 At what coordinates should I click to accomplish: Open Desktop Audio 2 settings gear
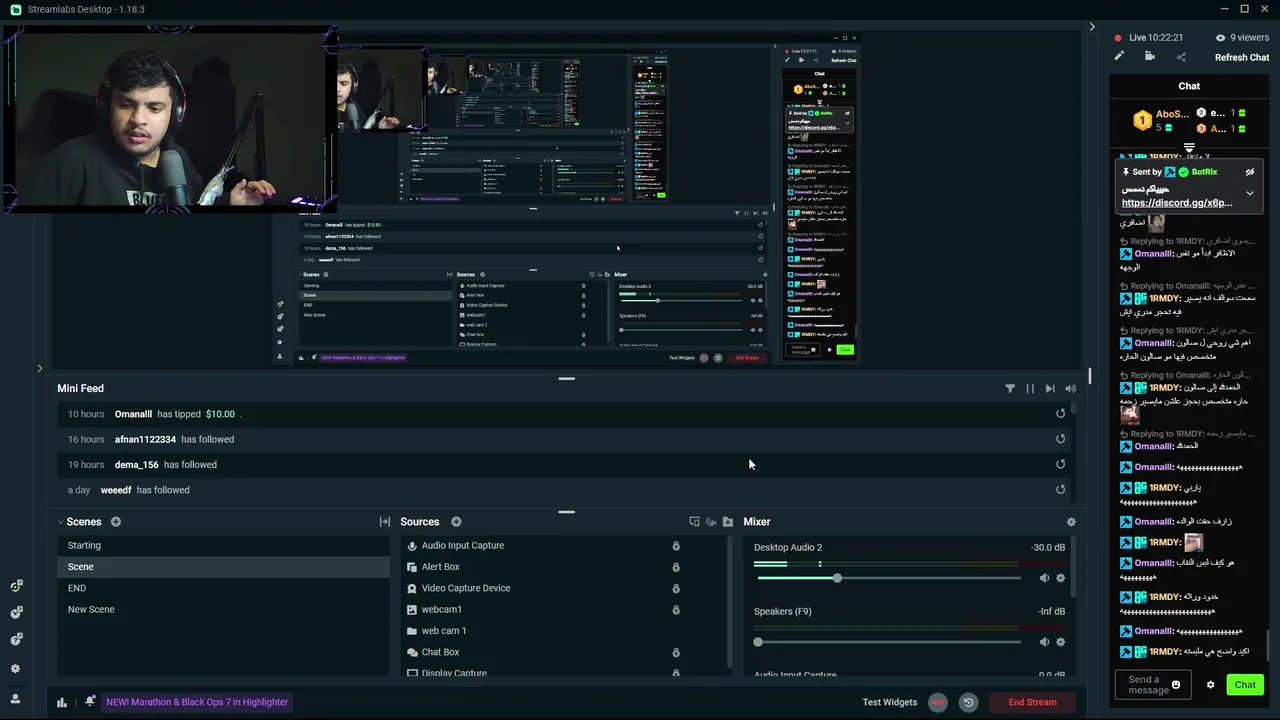(x=1061, y=578)
